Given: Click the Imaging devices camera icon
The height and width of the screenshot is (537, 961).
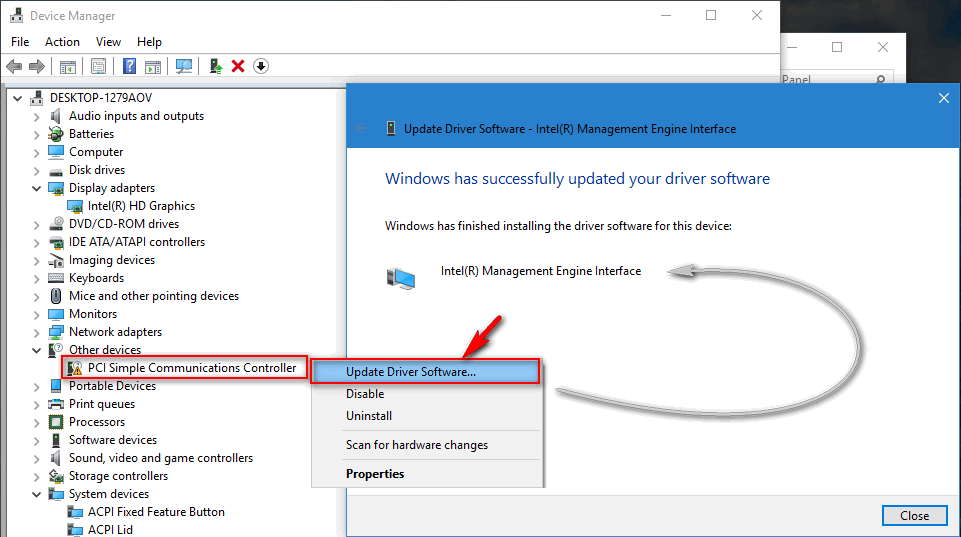Looking at the screenshot, I should tap(56, 260).
